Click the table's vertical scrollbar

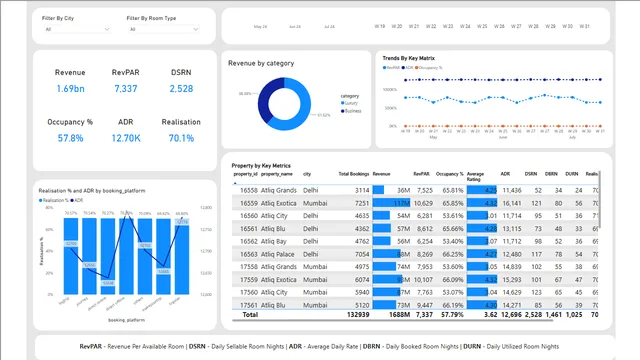[600, 200]
